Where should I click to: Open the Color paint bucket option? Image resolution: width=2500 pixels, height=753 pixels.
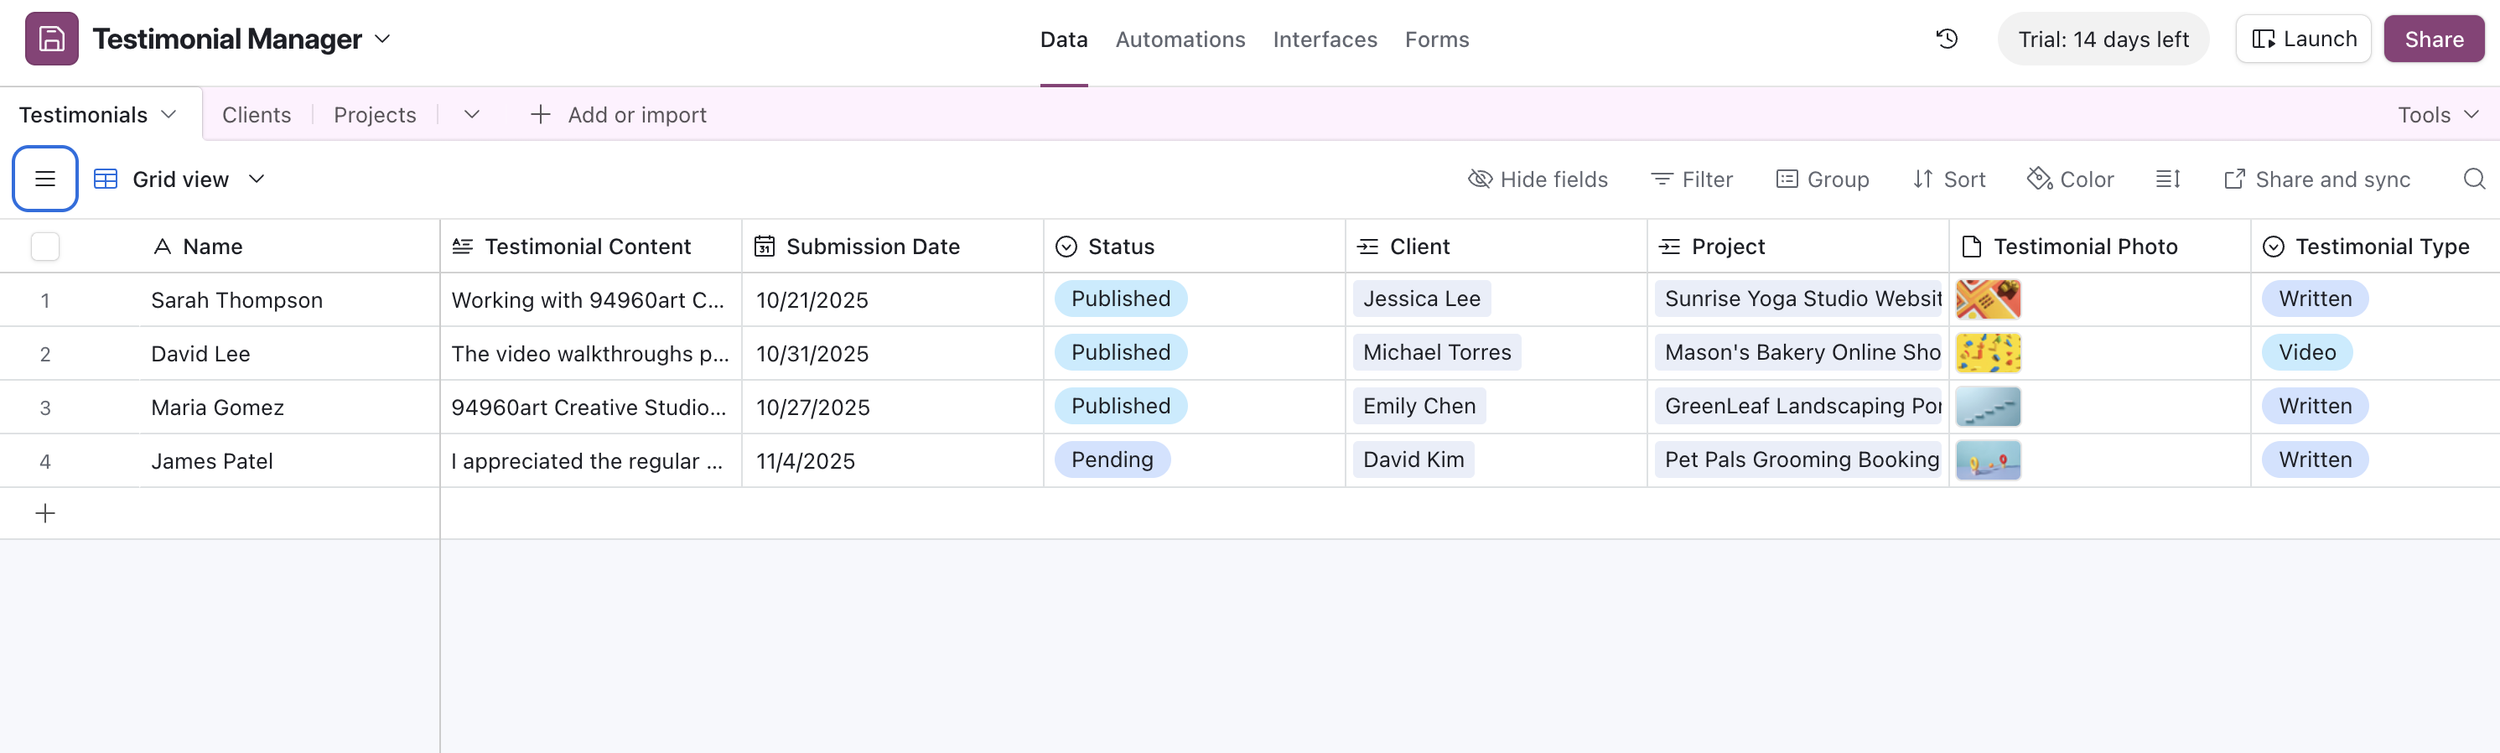[2070, 179]
